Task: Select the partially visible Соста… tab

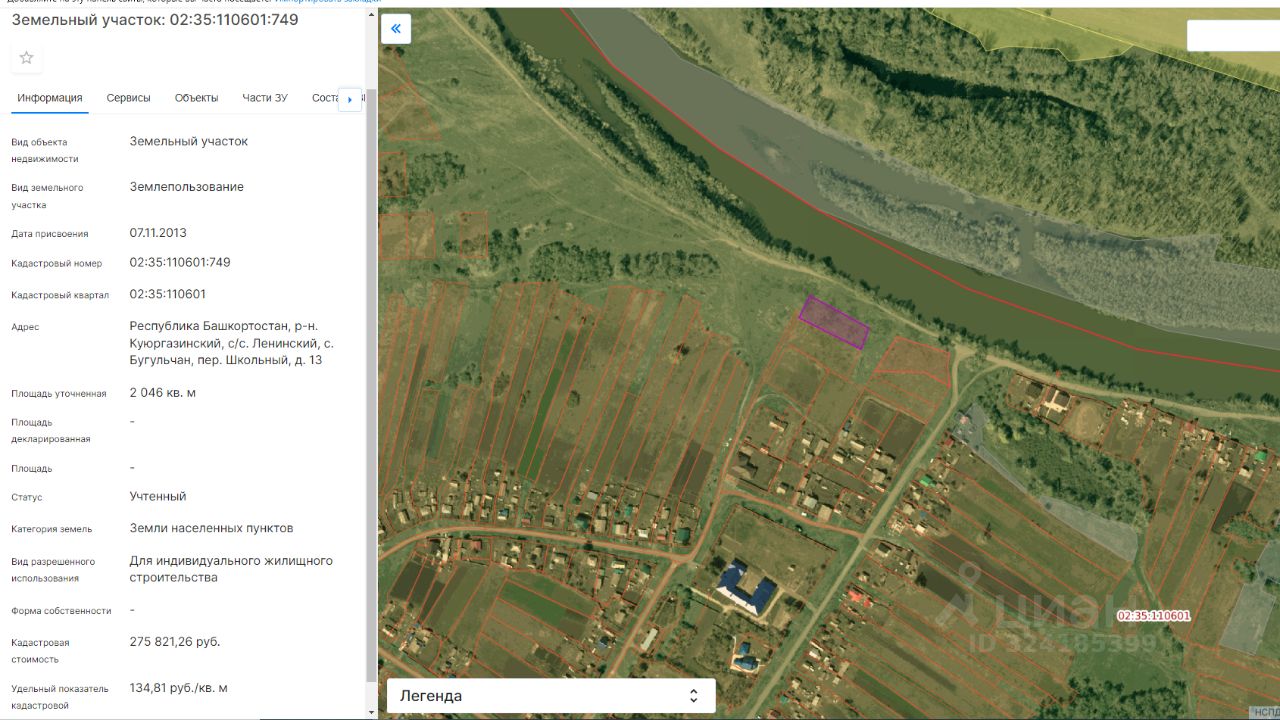Action: pyautogui.click(x=326, y=98)
